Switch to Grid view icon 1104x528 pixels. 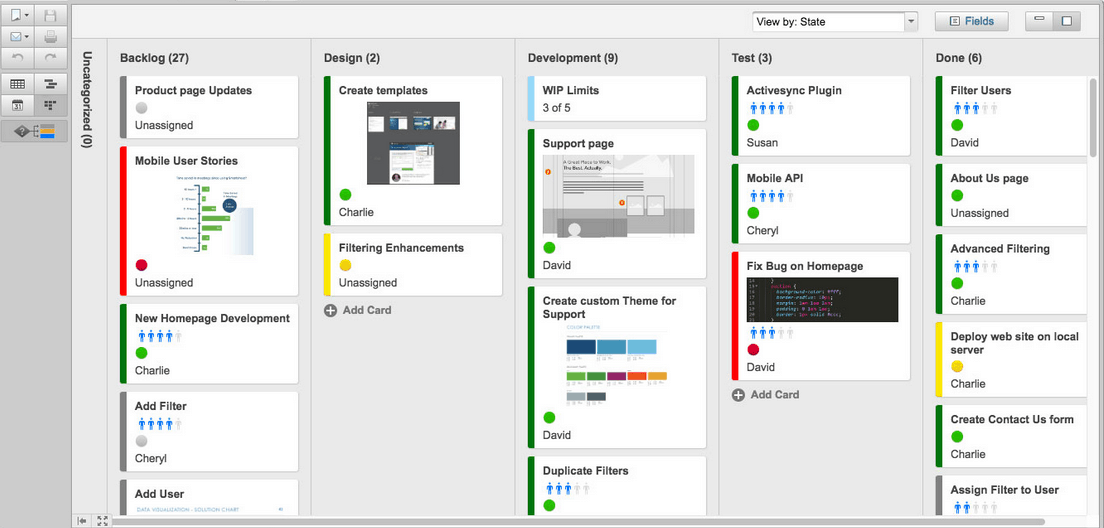18,84
